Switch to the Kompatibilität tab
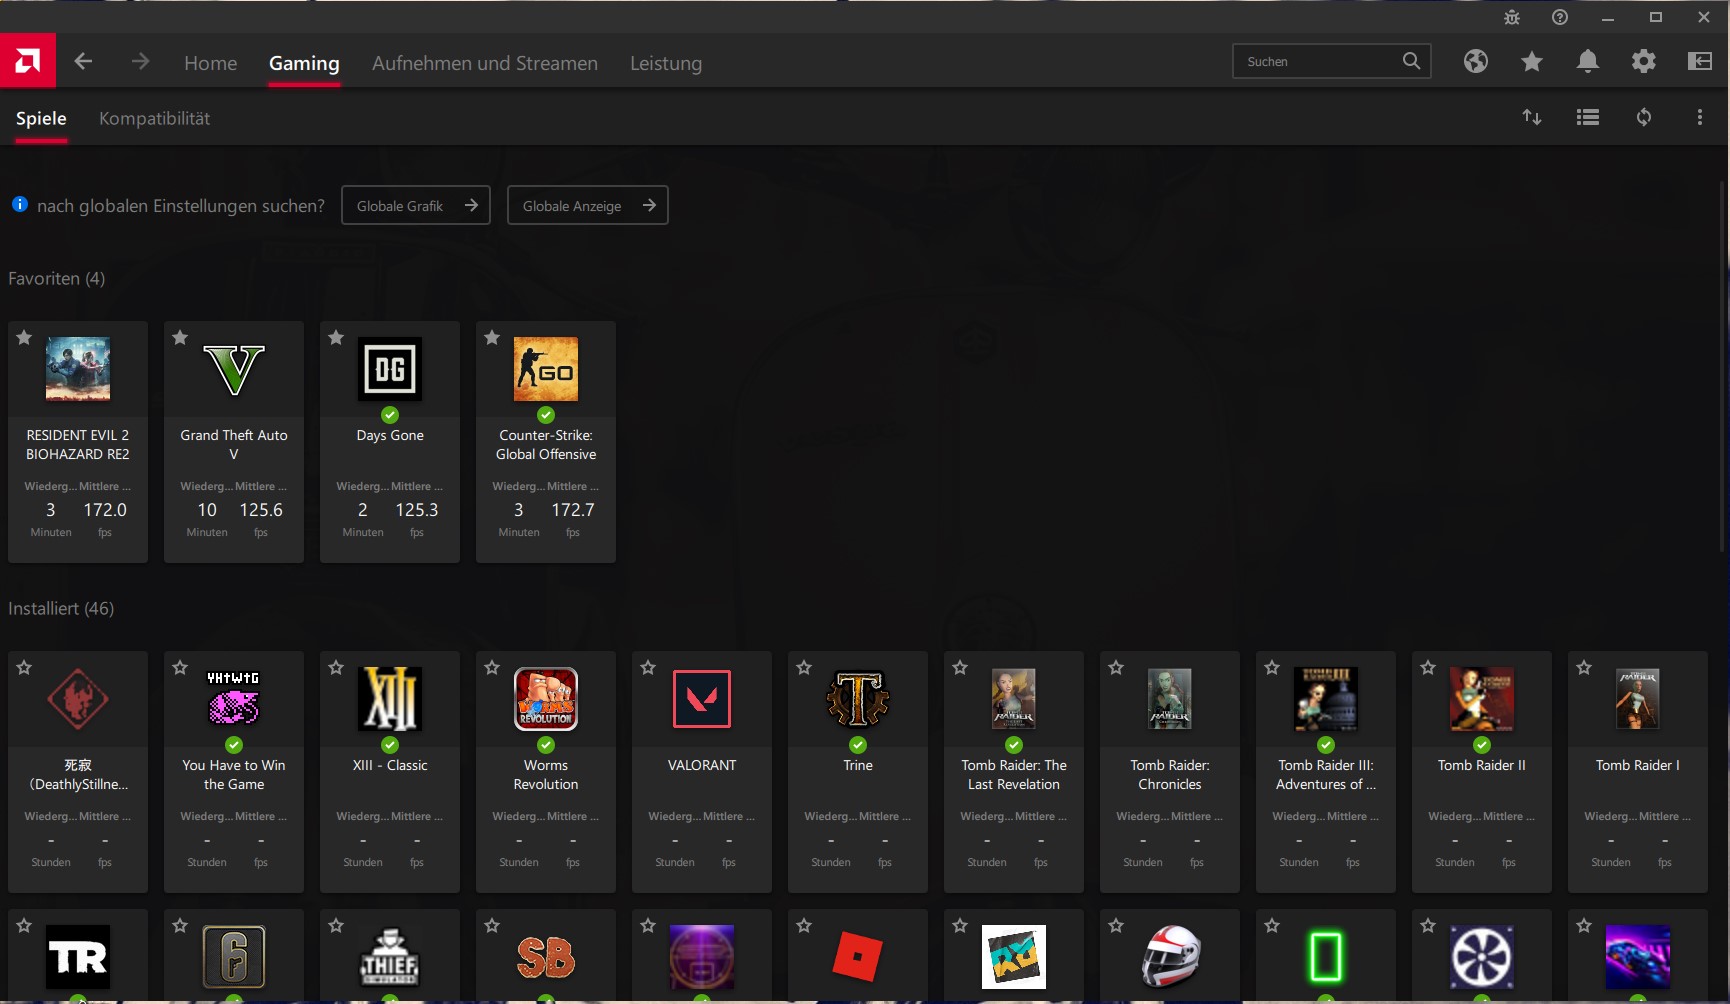Screen dimensions: 1730x1004 (x=153, y=118)
